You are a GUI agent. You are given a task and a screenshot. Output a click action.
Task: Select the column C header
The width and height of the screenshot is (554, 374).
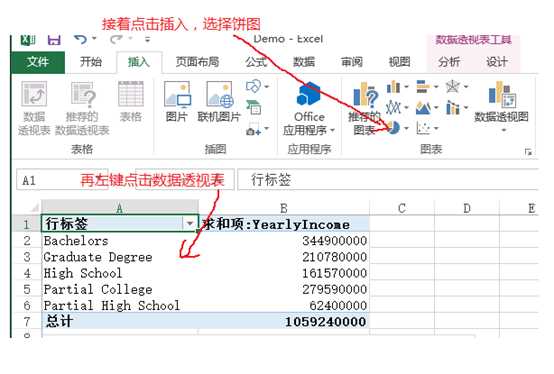(x=402, y=208)
